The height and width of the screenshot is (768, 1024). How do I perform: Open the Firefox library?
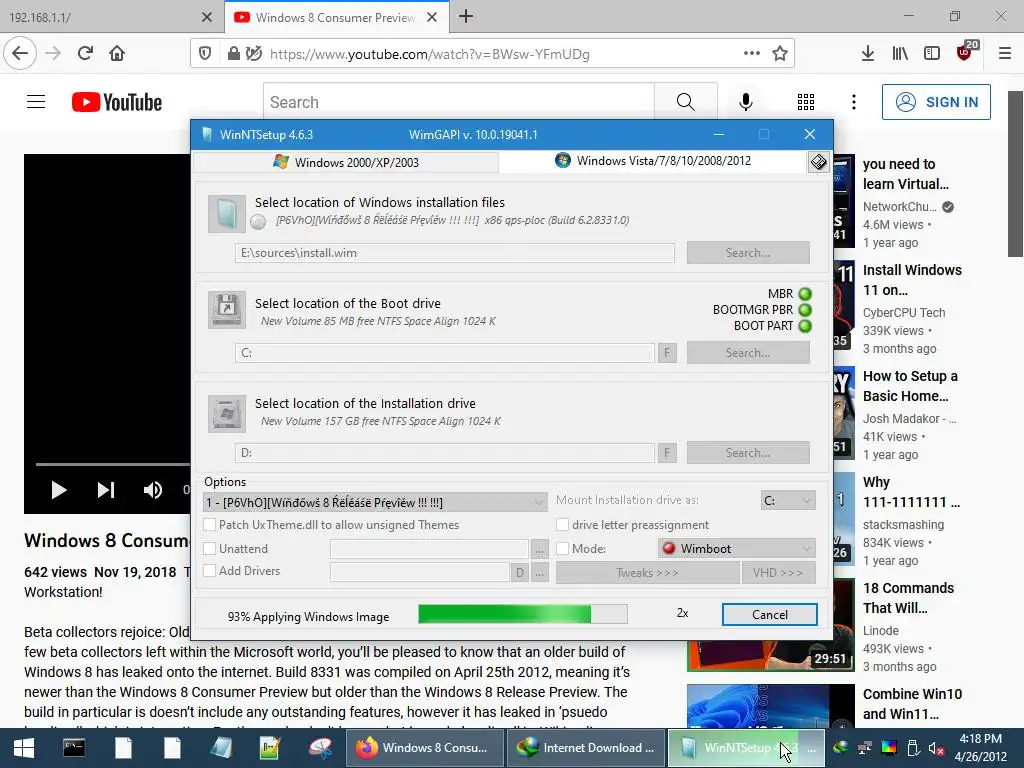900,54
